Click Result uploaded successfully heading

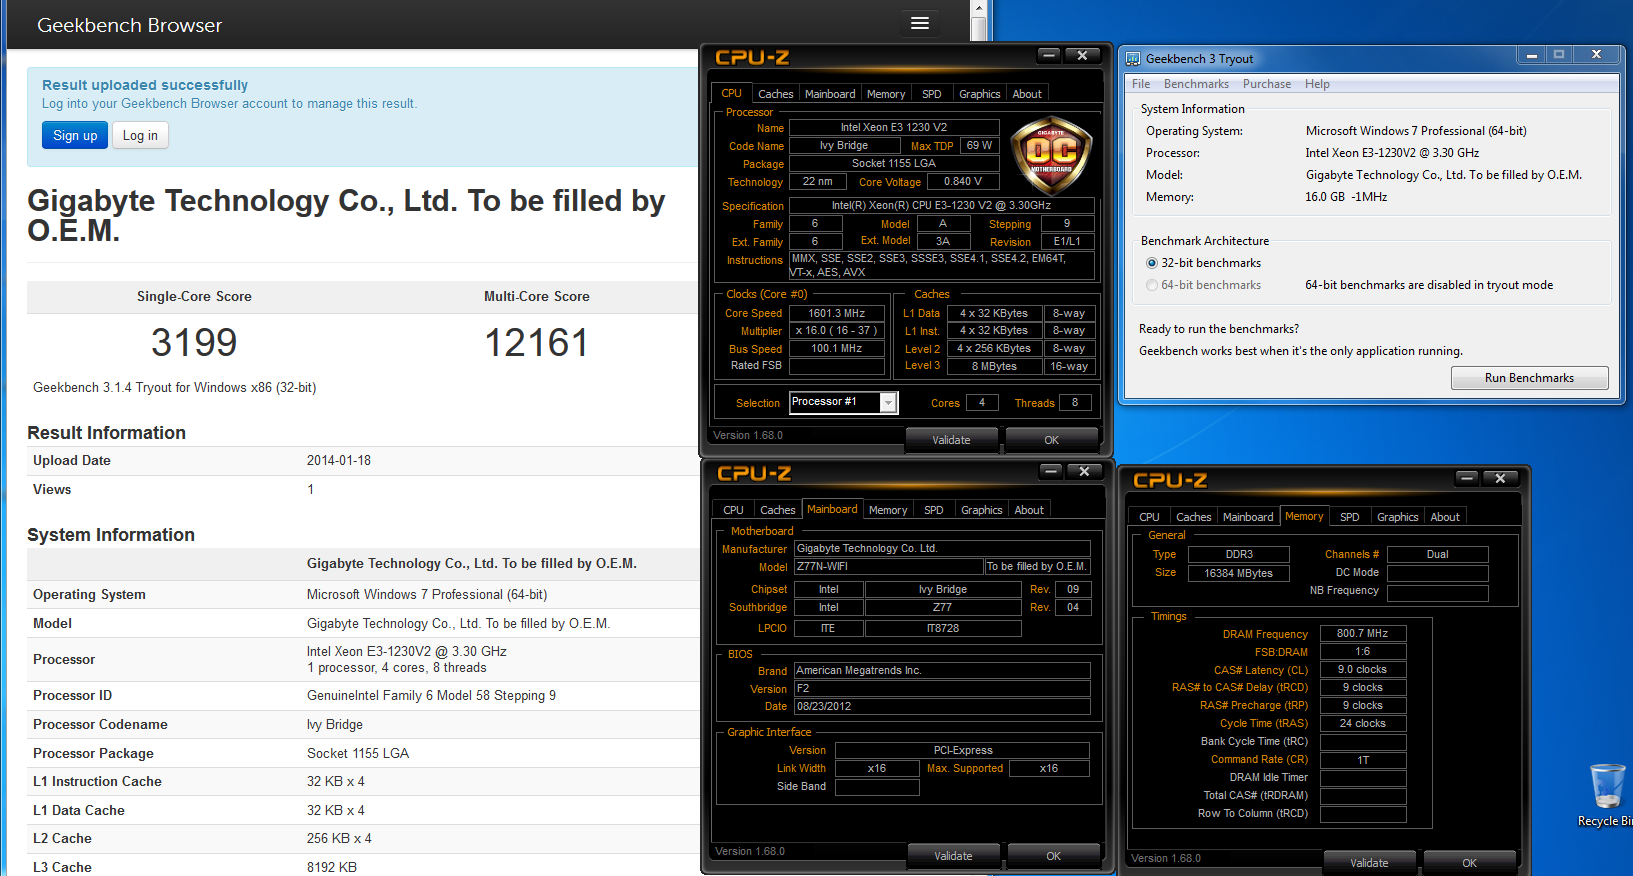145,85
